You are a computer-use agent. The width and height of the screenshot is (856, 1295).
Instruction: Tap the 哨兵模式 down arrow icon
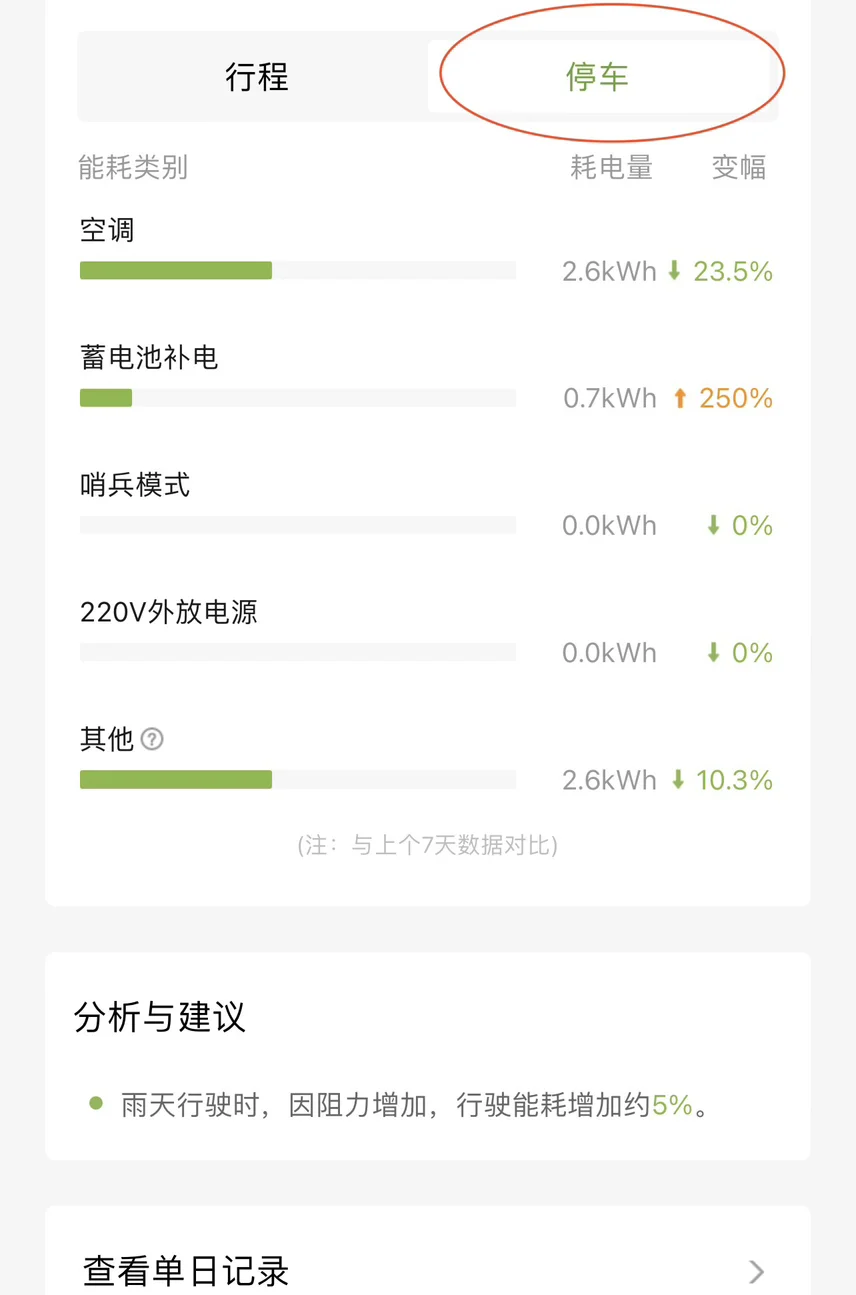click(x=713, y=525)
